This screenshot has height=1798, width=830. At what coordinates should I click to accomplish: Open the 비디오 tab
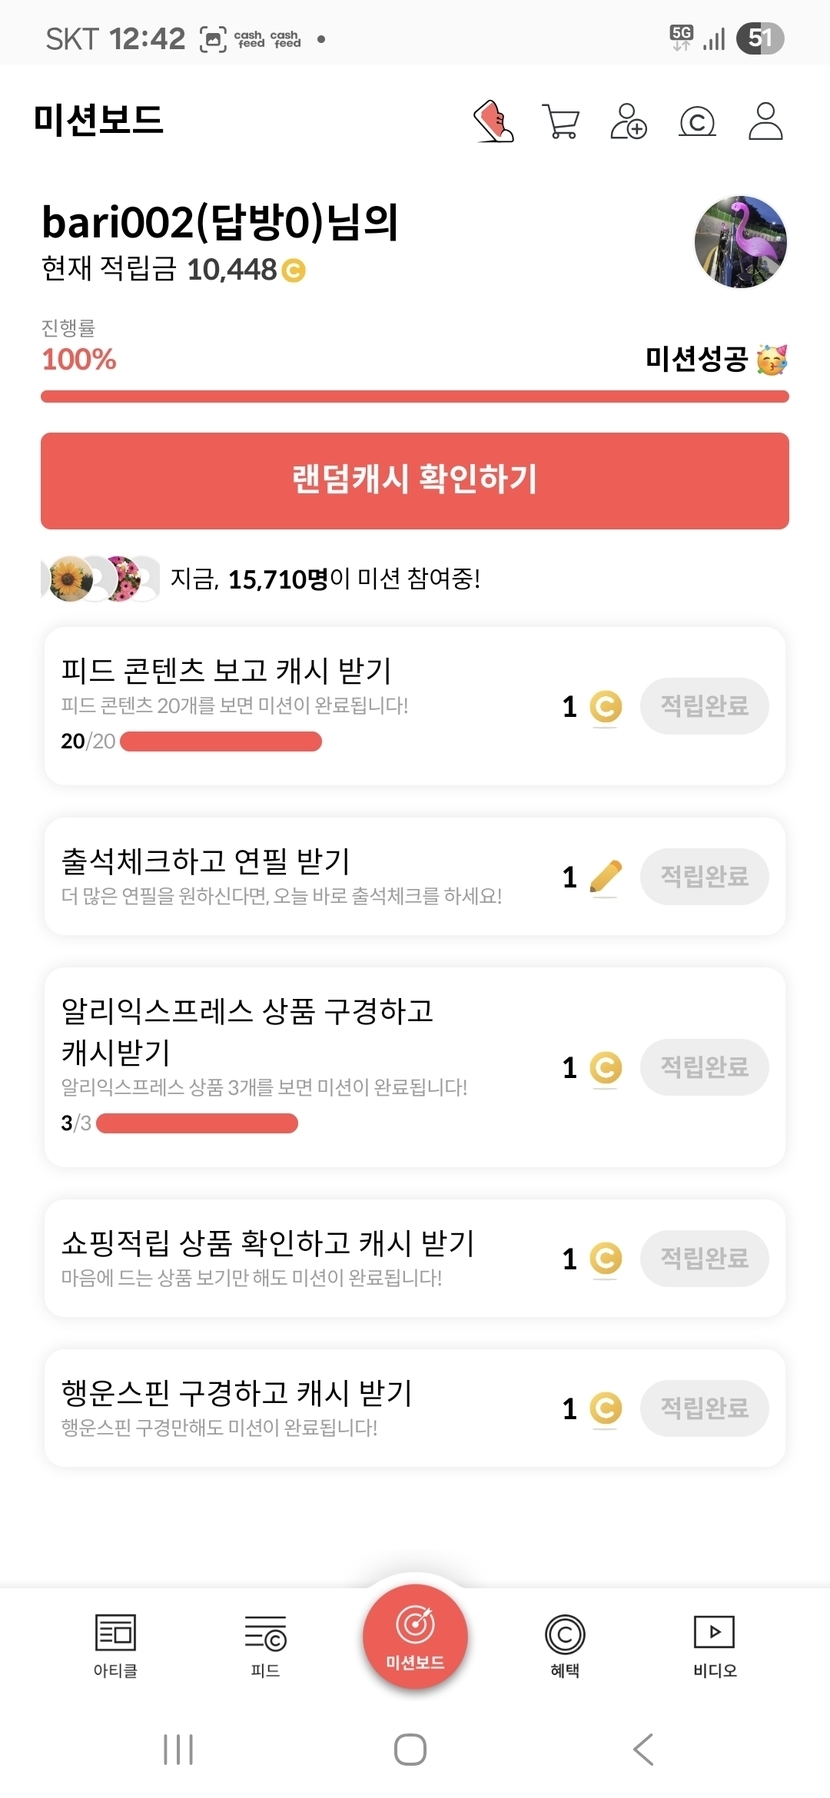pyautogui.click(x=715, y=1645)
